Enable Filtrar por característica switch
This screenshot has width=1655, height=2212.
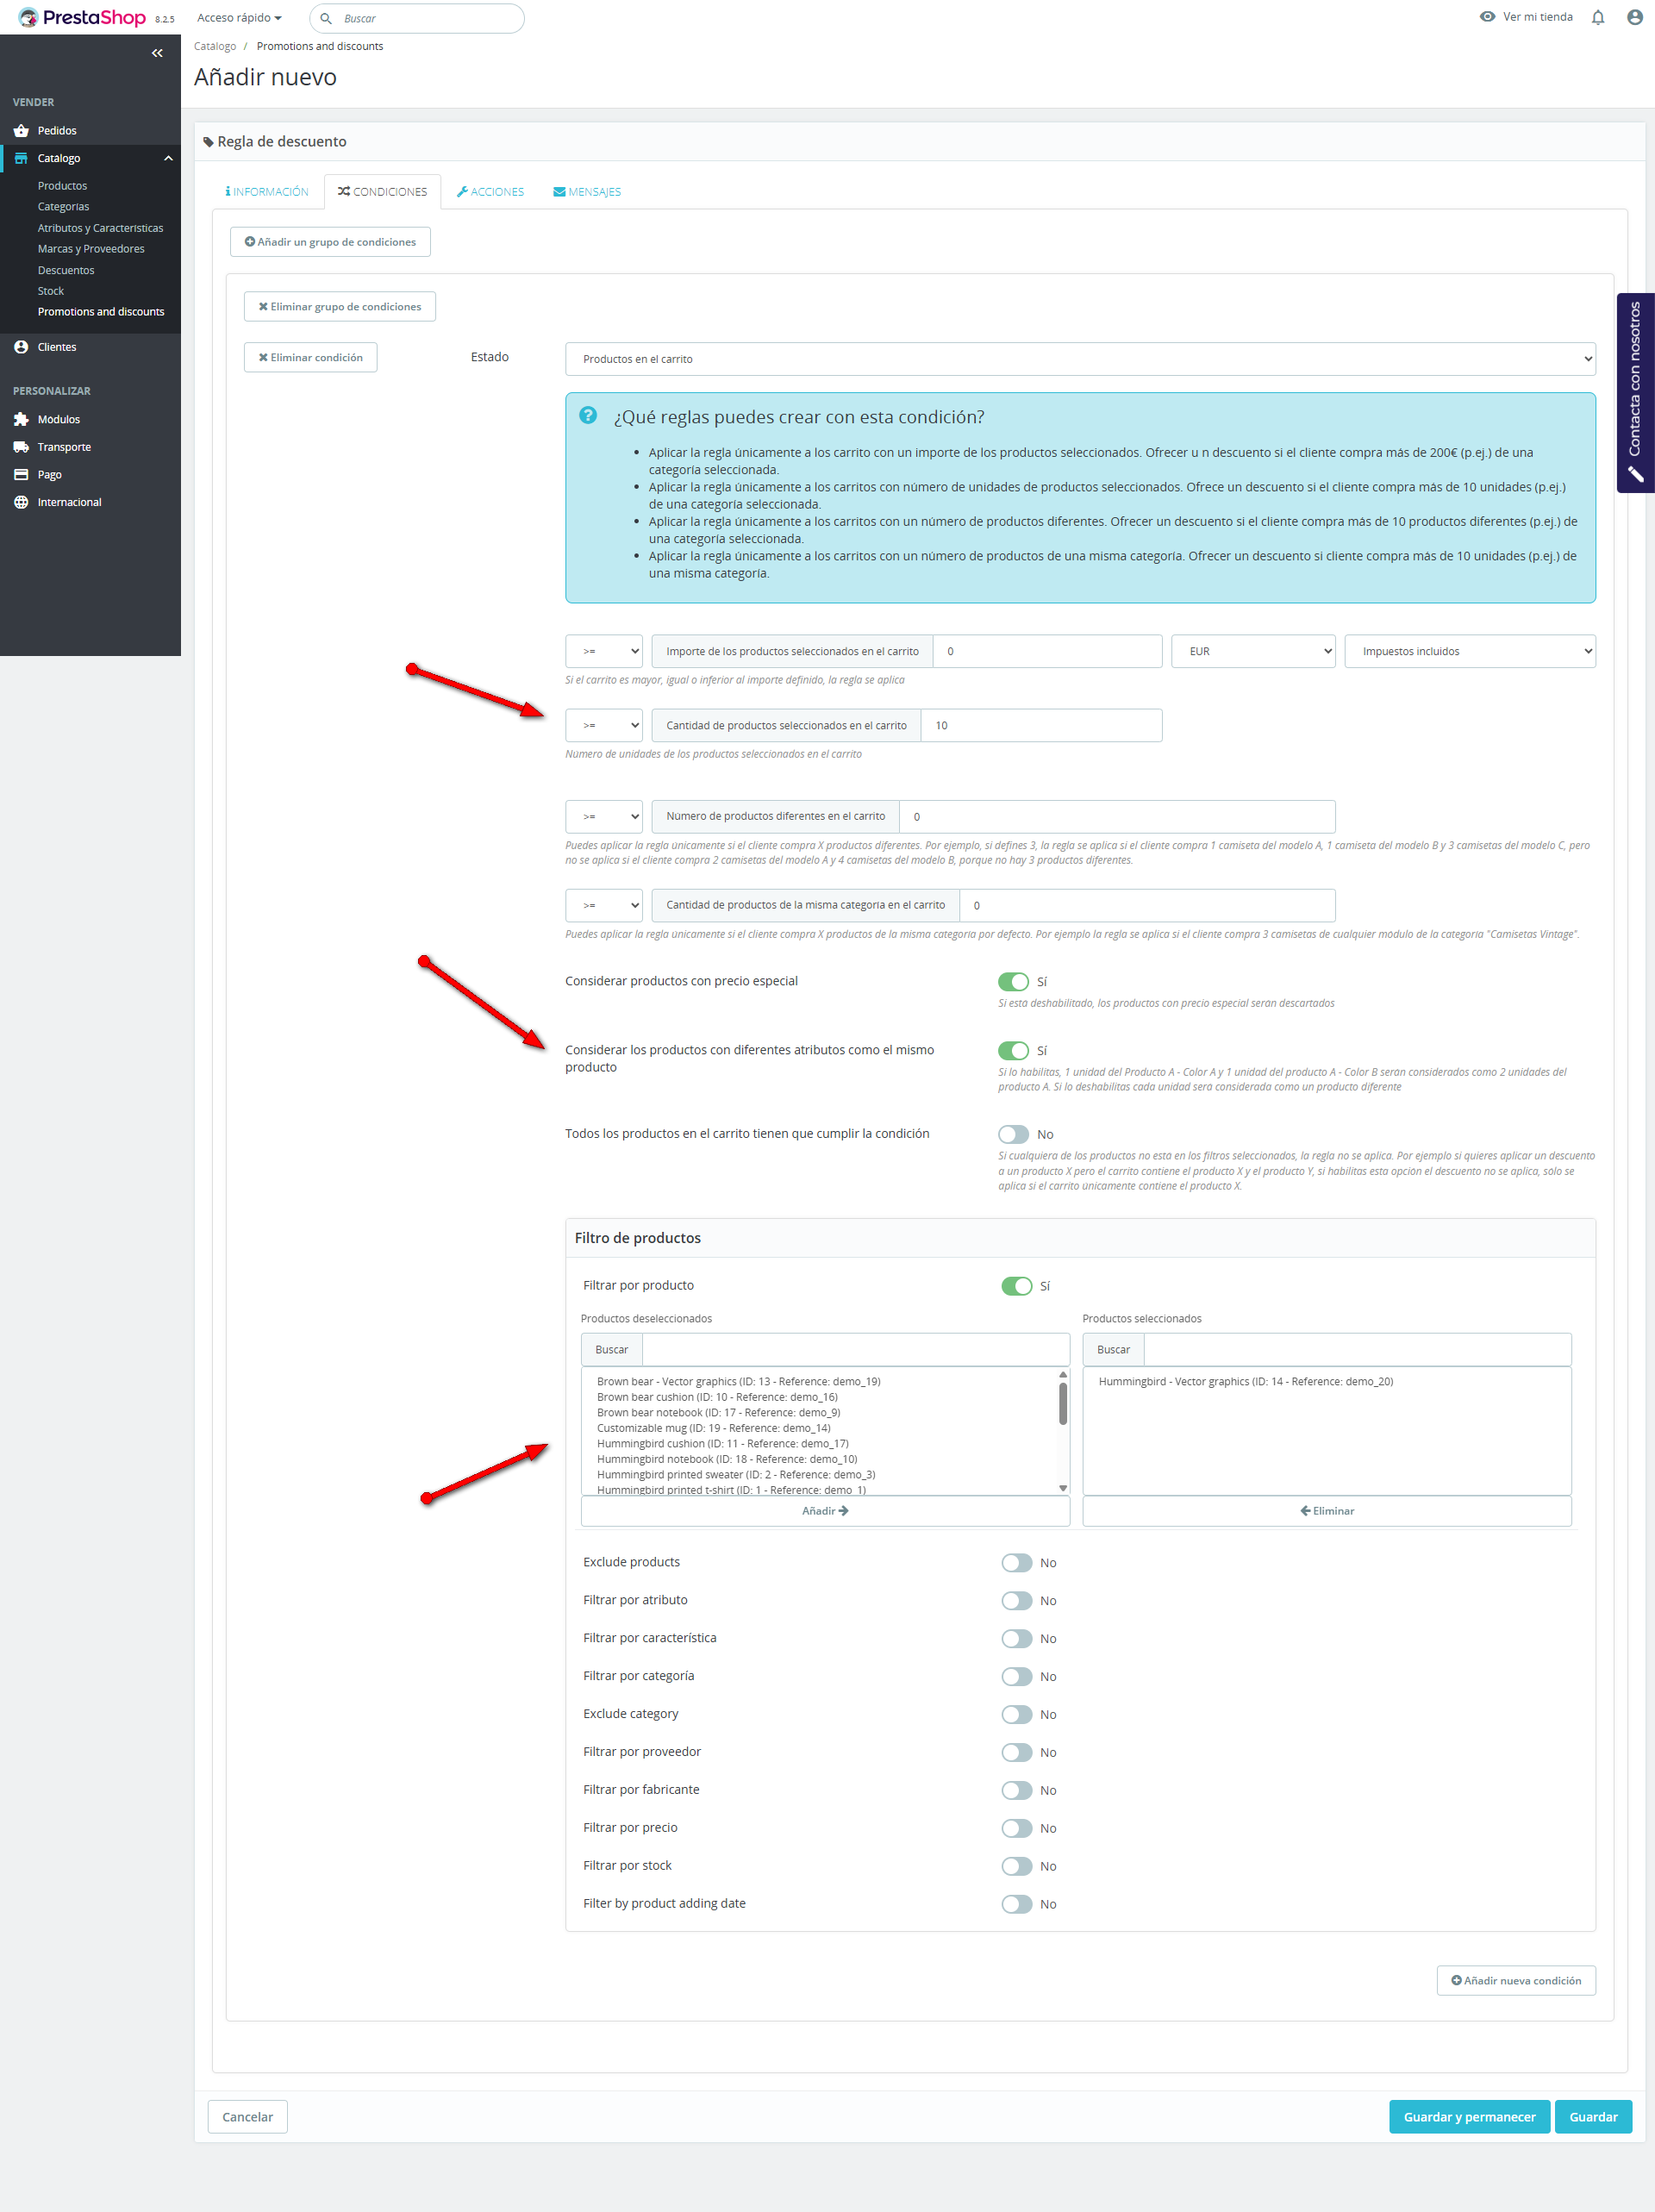click(x=1017, y=1639)
